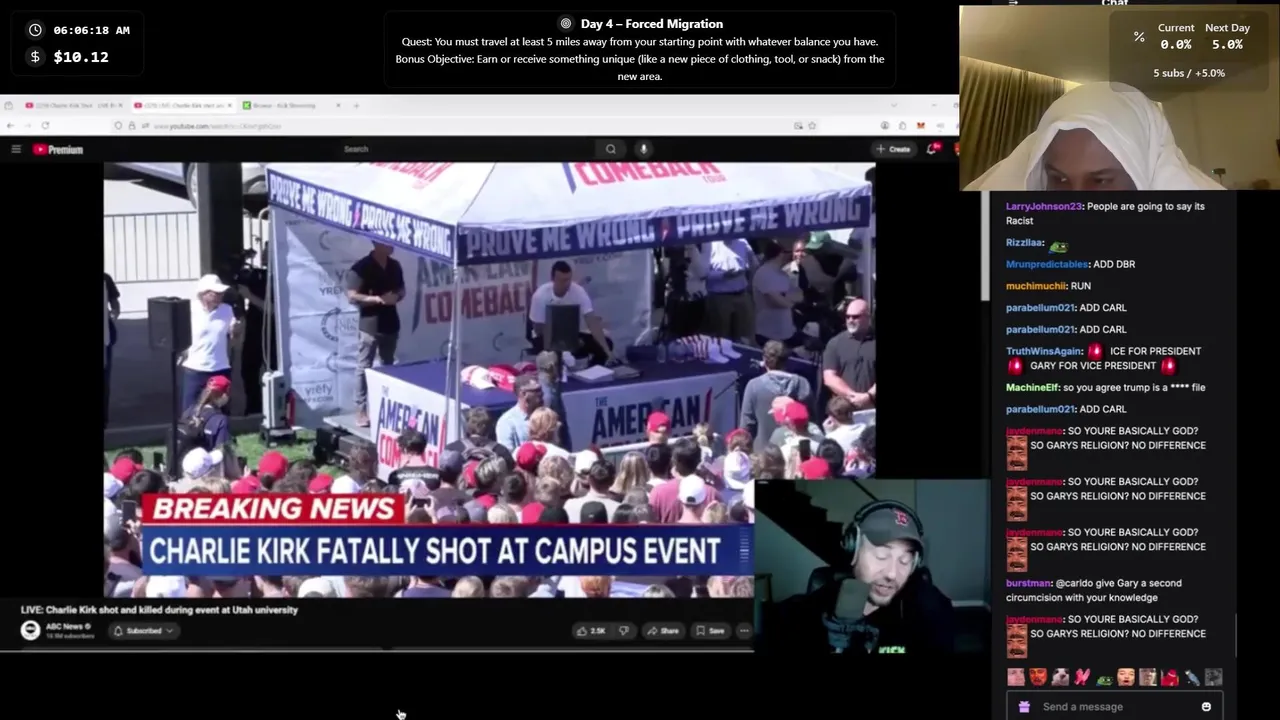The image size is (1280, 720).
Task: Open a new browser tab with plus
Action: 356,105
